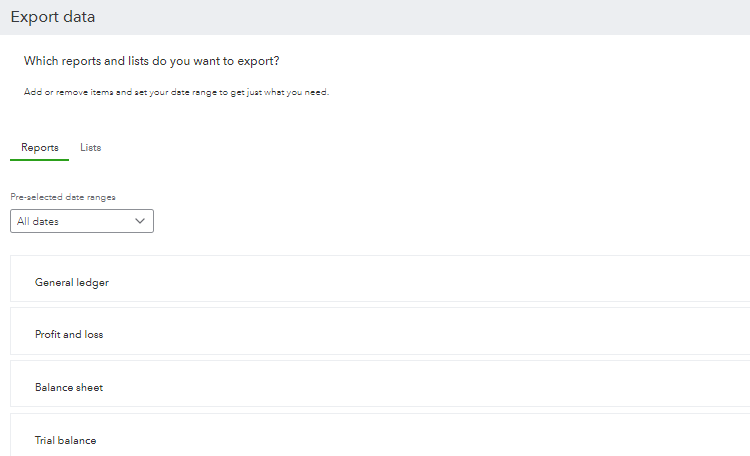The width and height of the screenshot is (750, 456).
Task: Open the All dates dropdown
Action: click(82, 221)
